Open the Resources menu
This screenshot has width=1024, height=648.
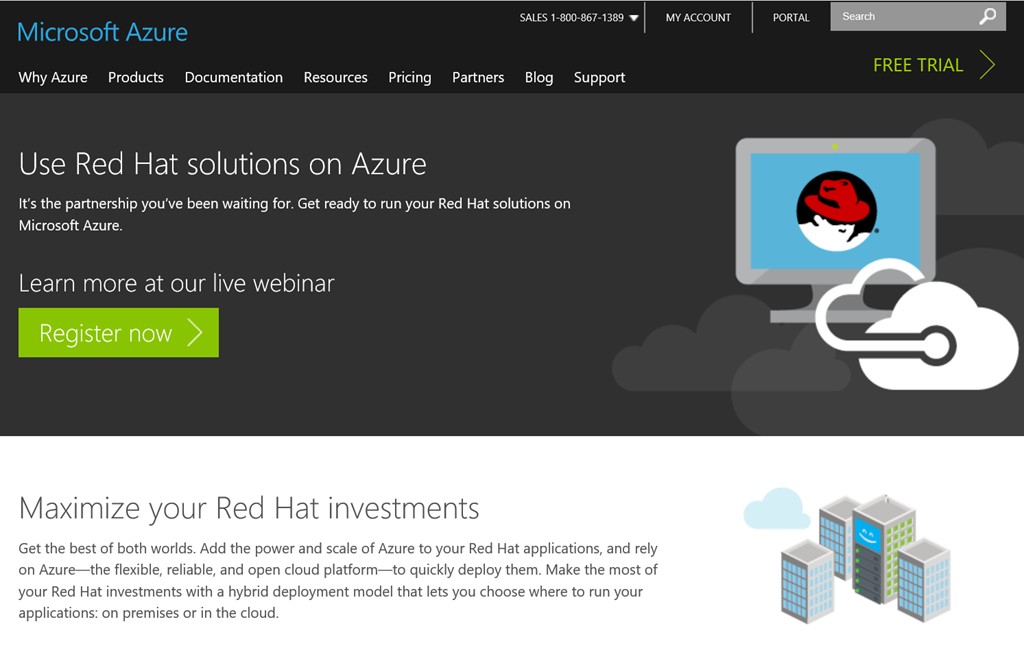(336, 77)
